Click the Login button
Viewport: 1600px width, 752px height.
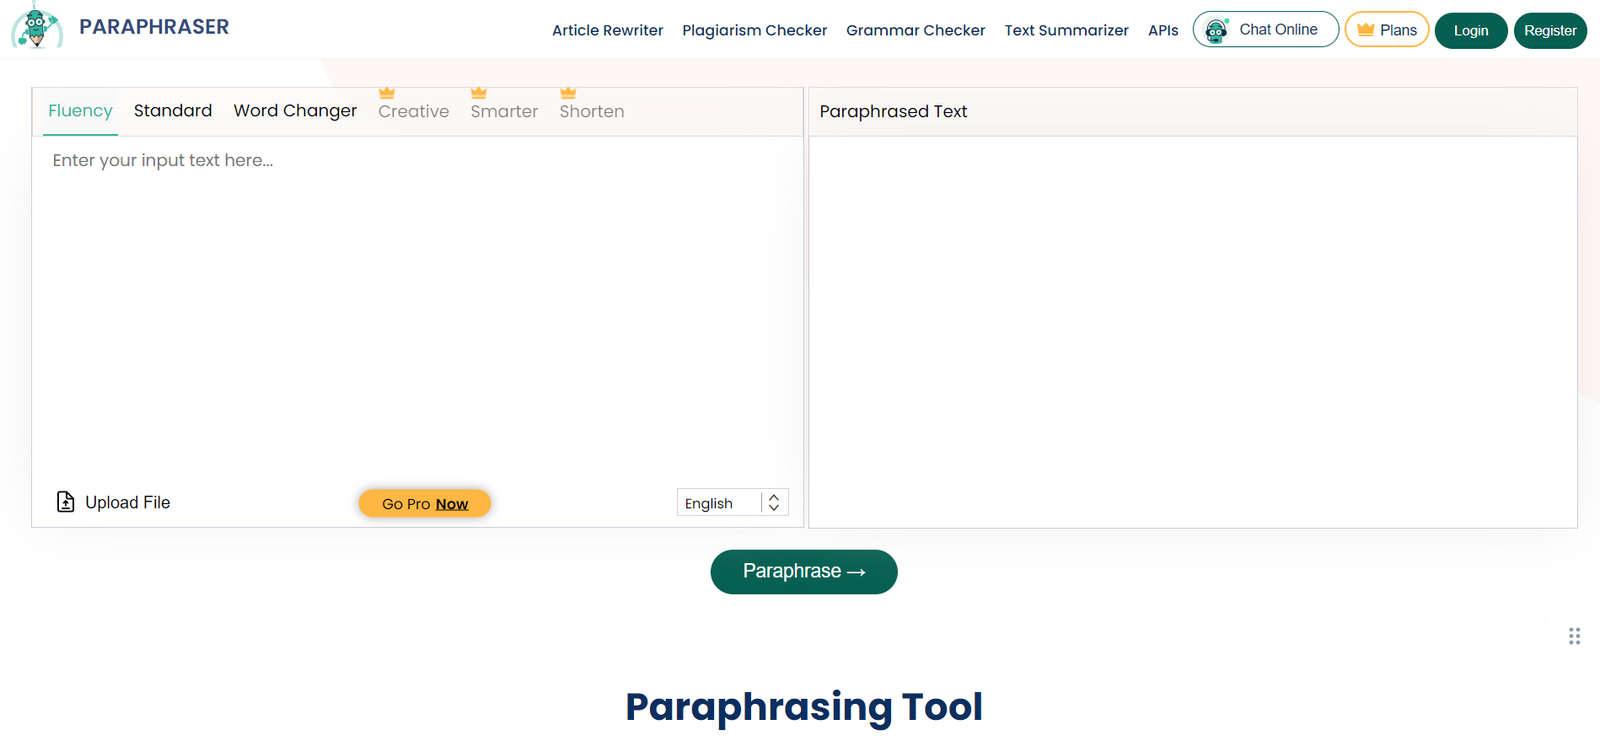pos(1471,31)
